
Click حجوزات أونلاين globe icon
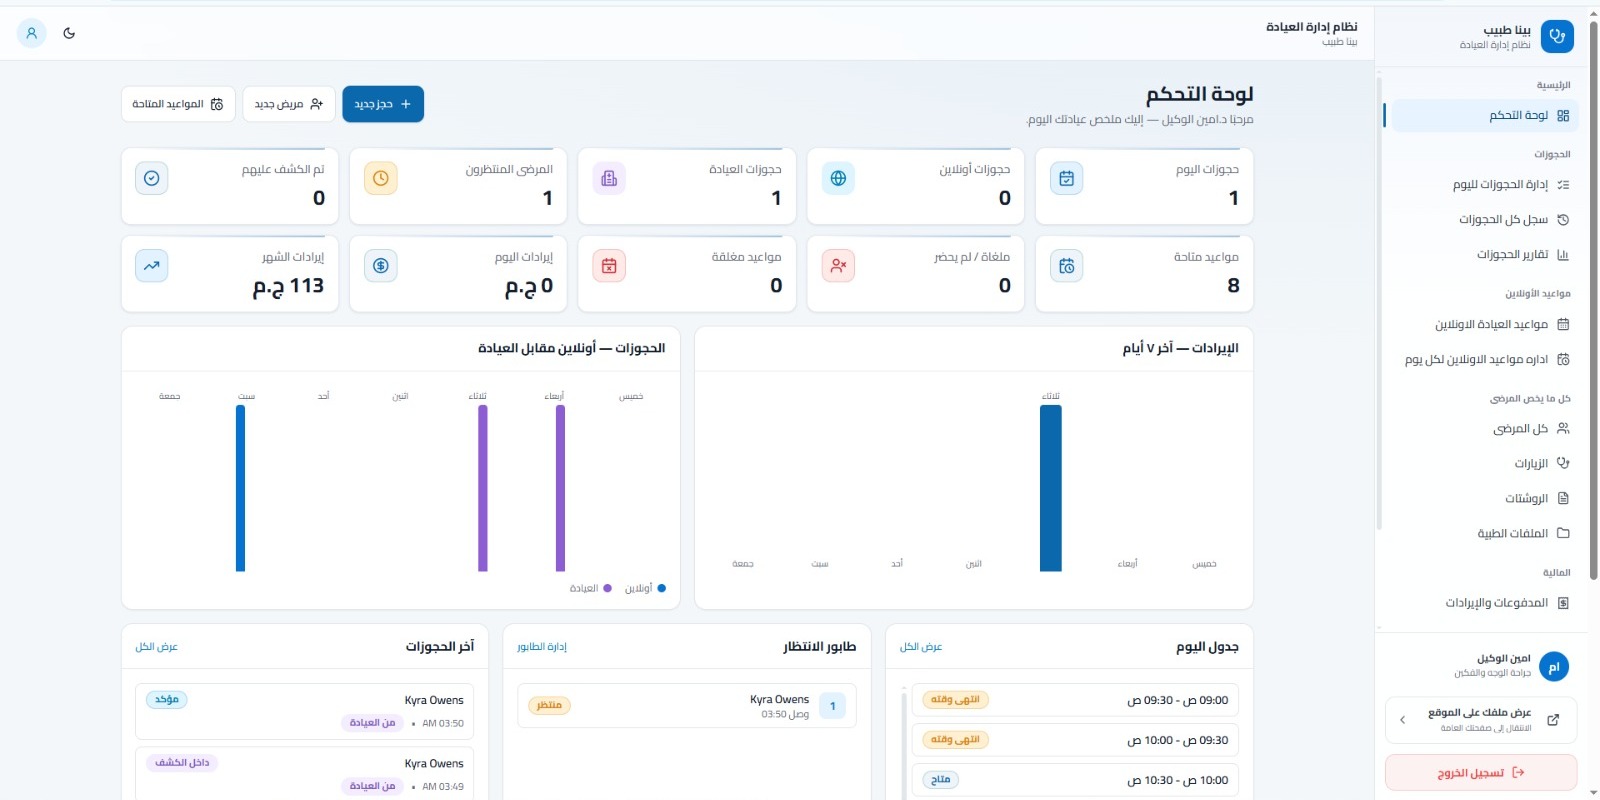(838, 178)
